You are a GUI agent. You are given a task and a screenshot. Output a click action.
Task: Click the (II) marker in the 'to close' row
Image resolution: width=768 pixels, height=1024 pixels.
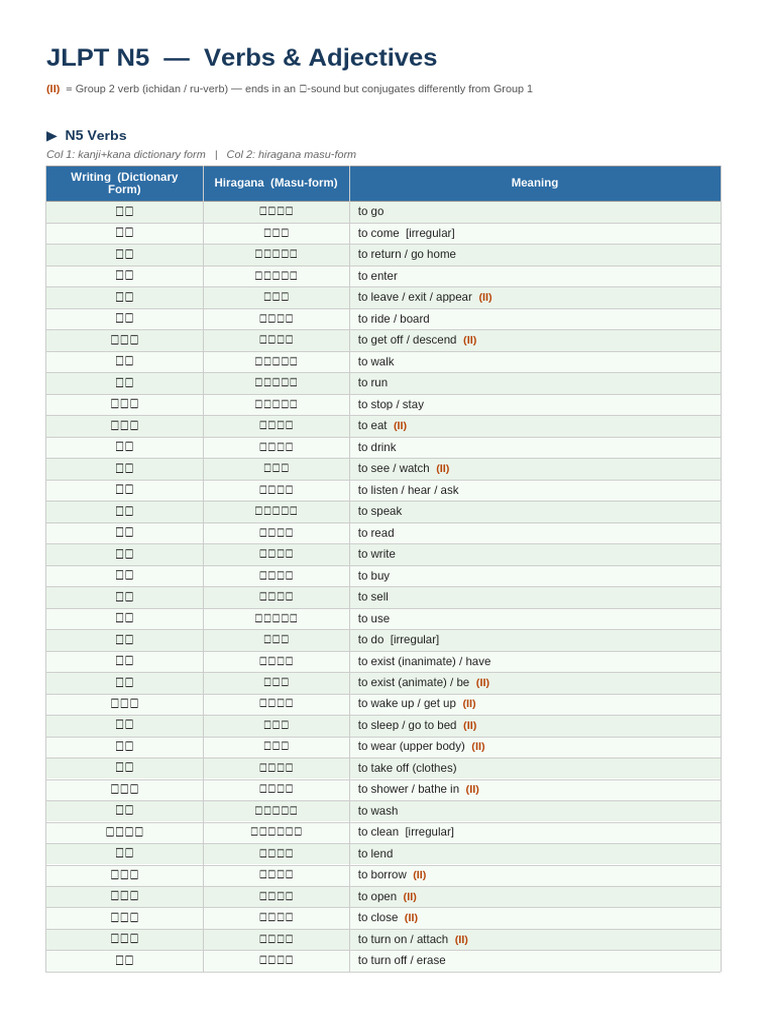pyautogui.click(x=411, y=918)
